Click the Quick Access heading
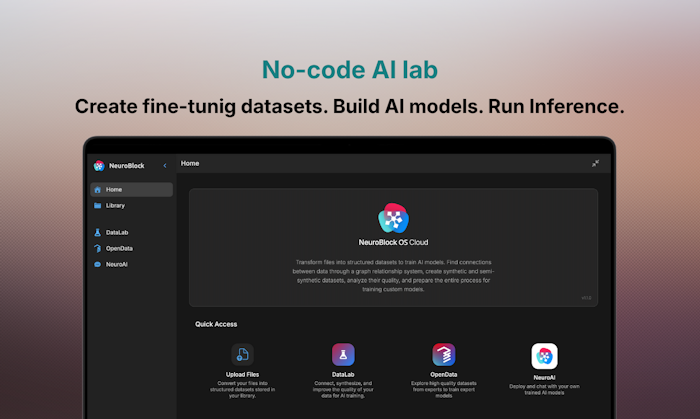 tap(216, 324)
